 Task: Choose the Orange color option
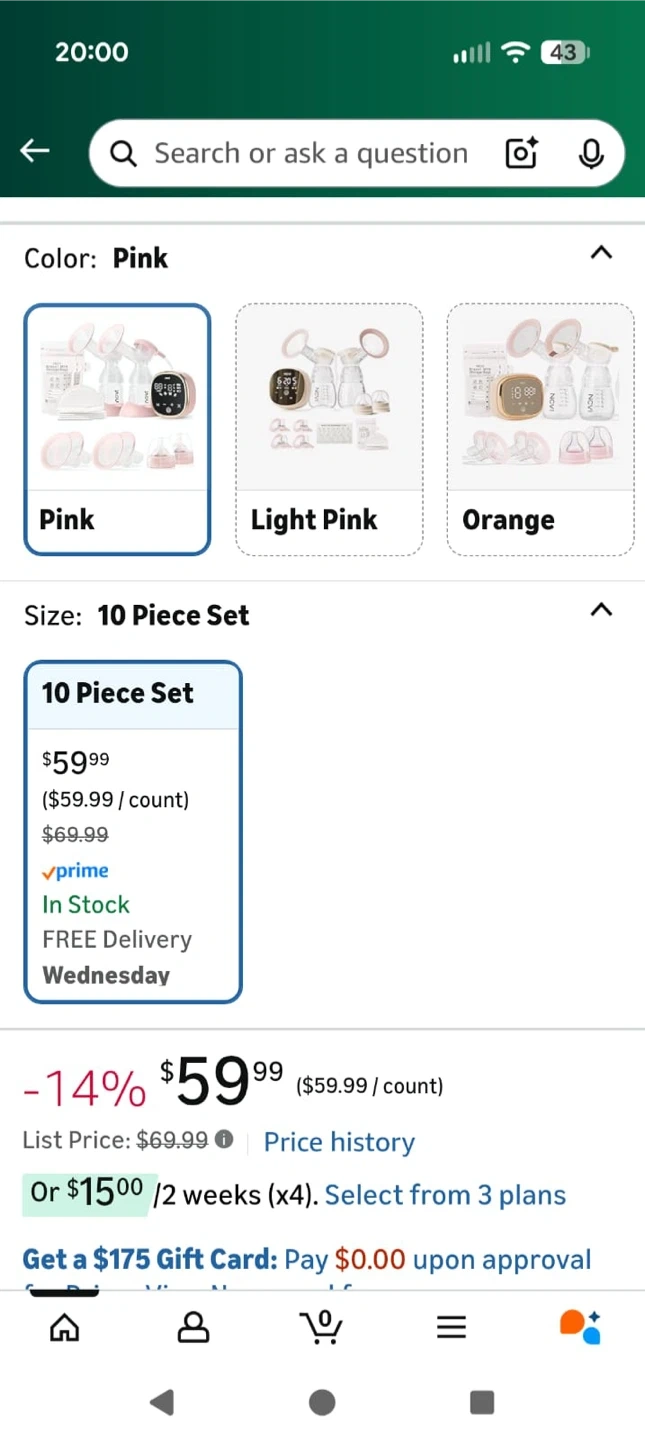pyautogui.click(x=540, y=429)
